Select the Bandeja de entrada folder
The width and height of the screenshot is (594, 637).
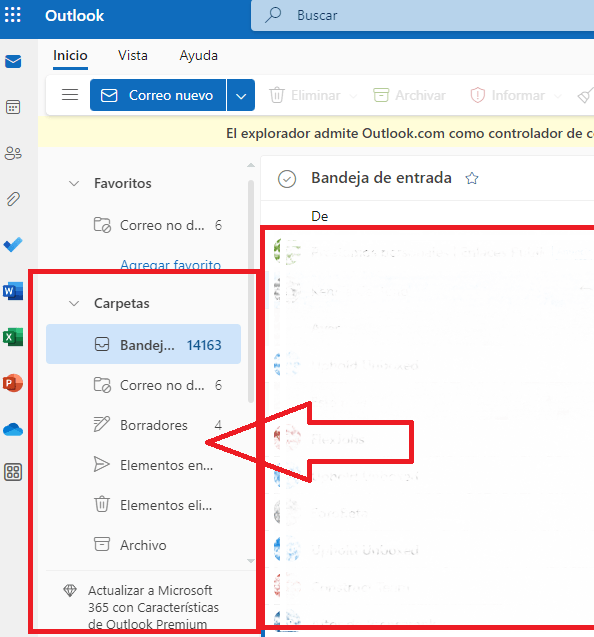point(143,344)
